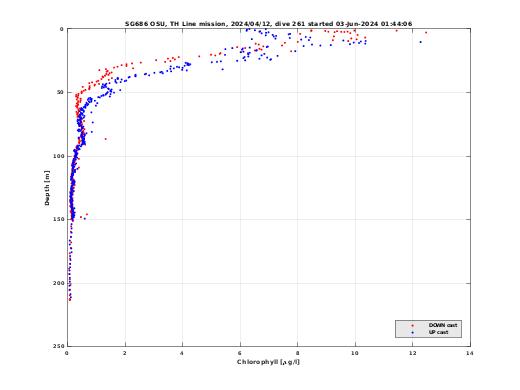This screenshot has width=520, height=390.
Task: Click the x-axis tick label 14
Action: click(x=470, y=353)
